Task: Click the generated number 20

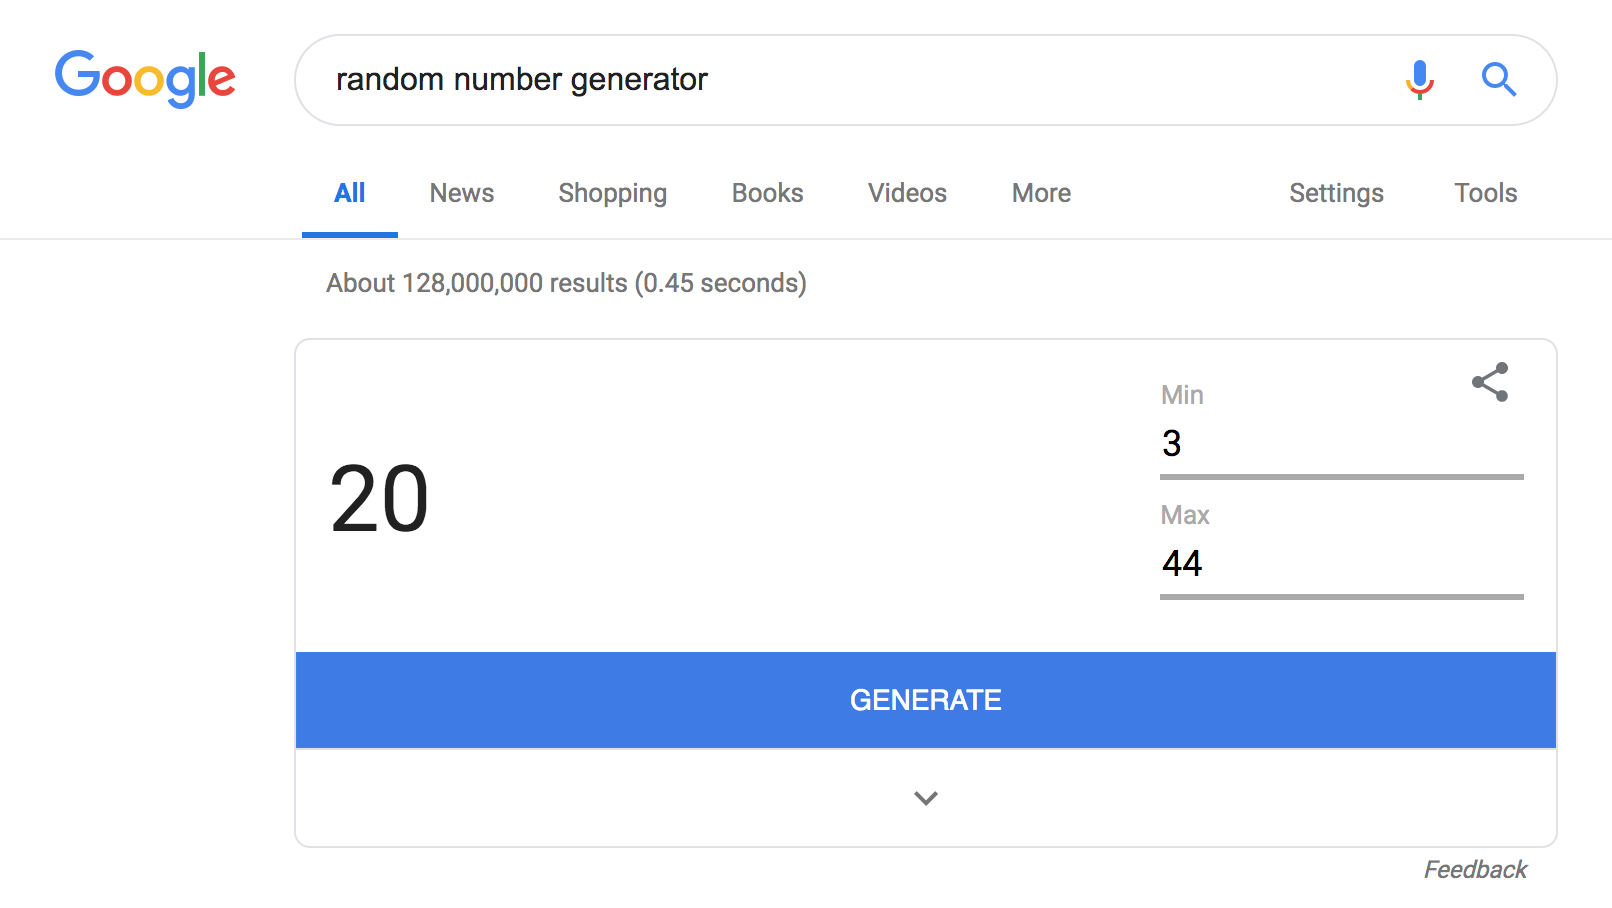Action: tap(379, 499)
